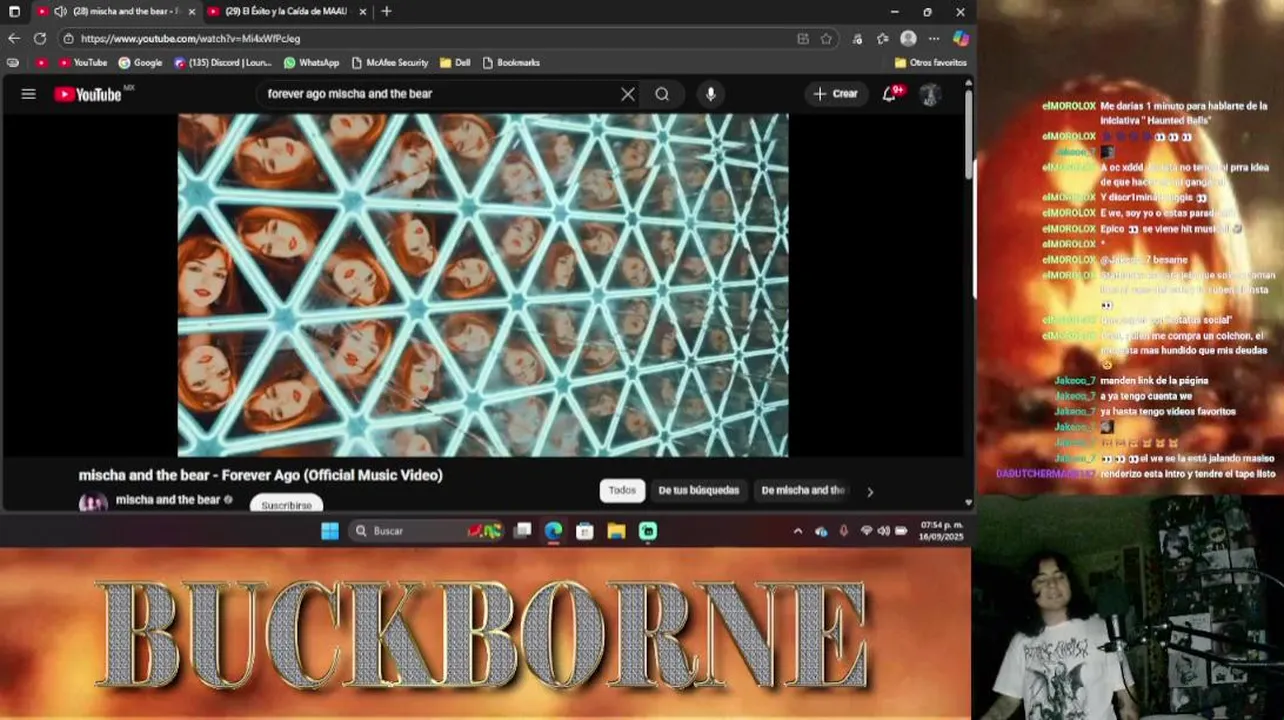
Task: Open the YouTube guide hamburger menu
Action: (29, 94)
